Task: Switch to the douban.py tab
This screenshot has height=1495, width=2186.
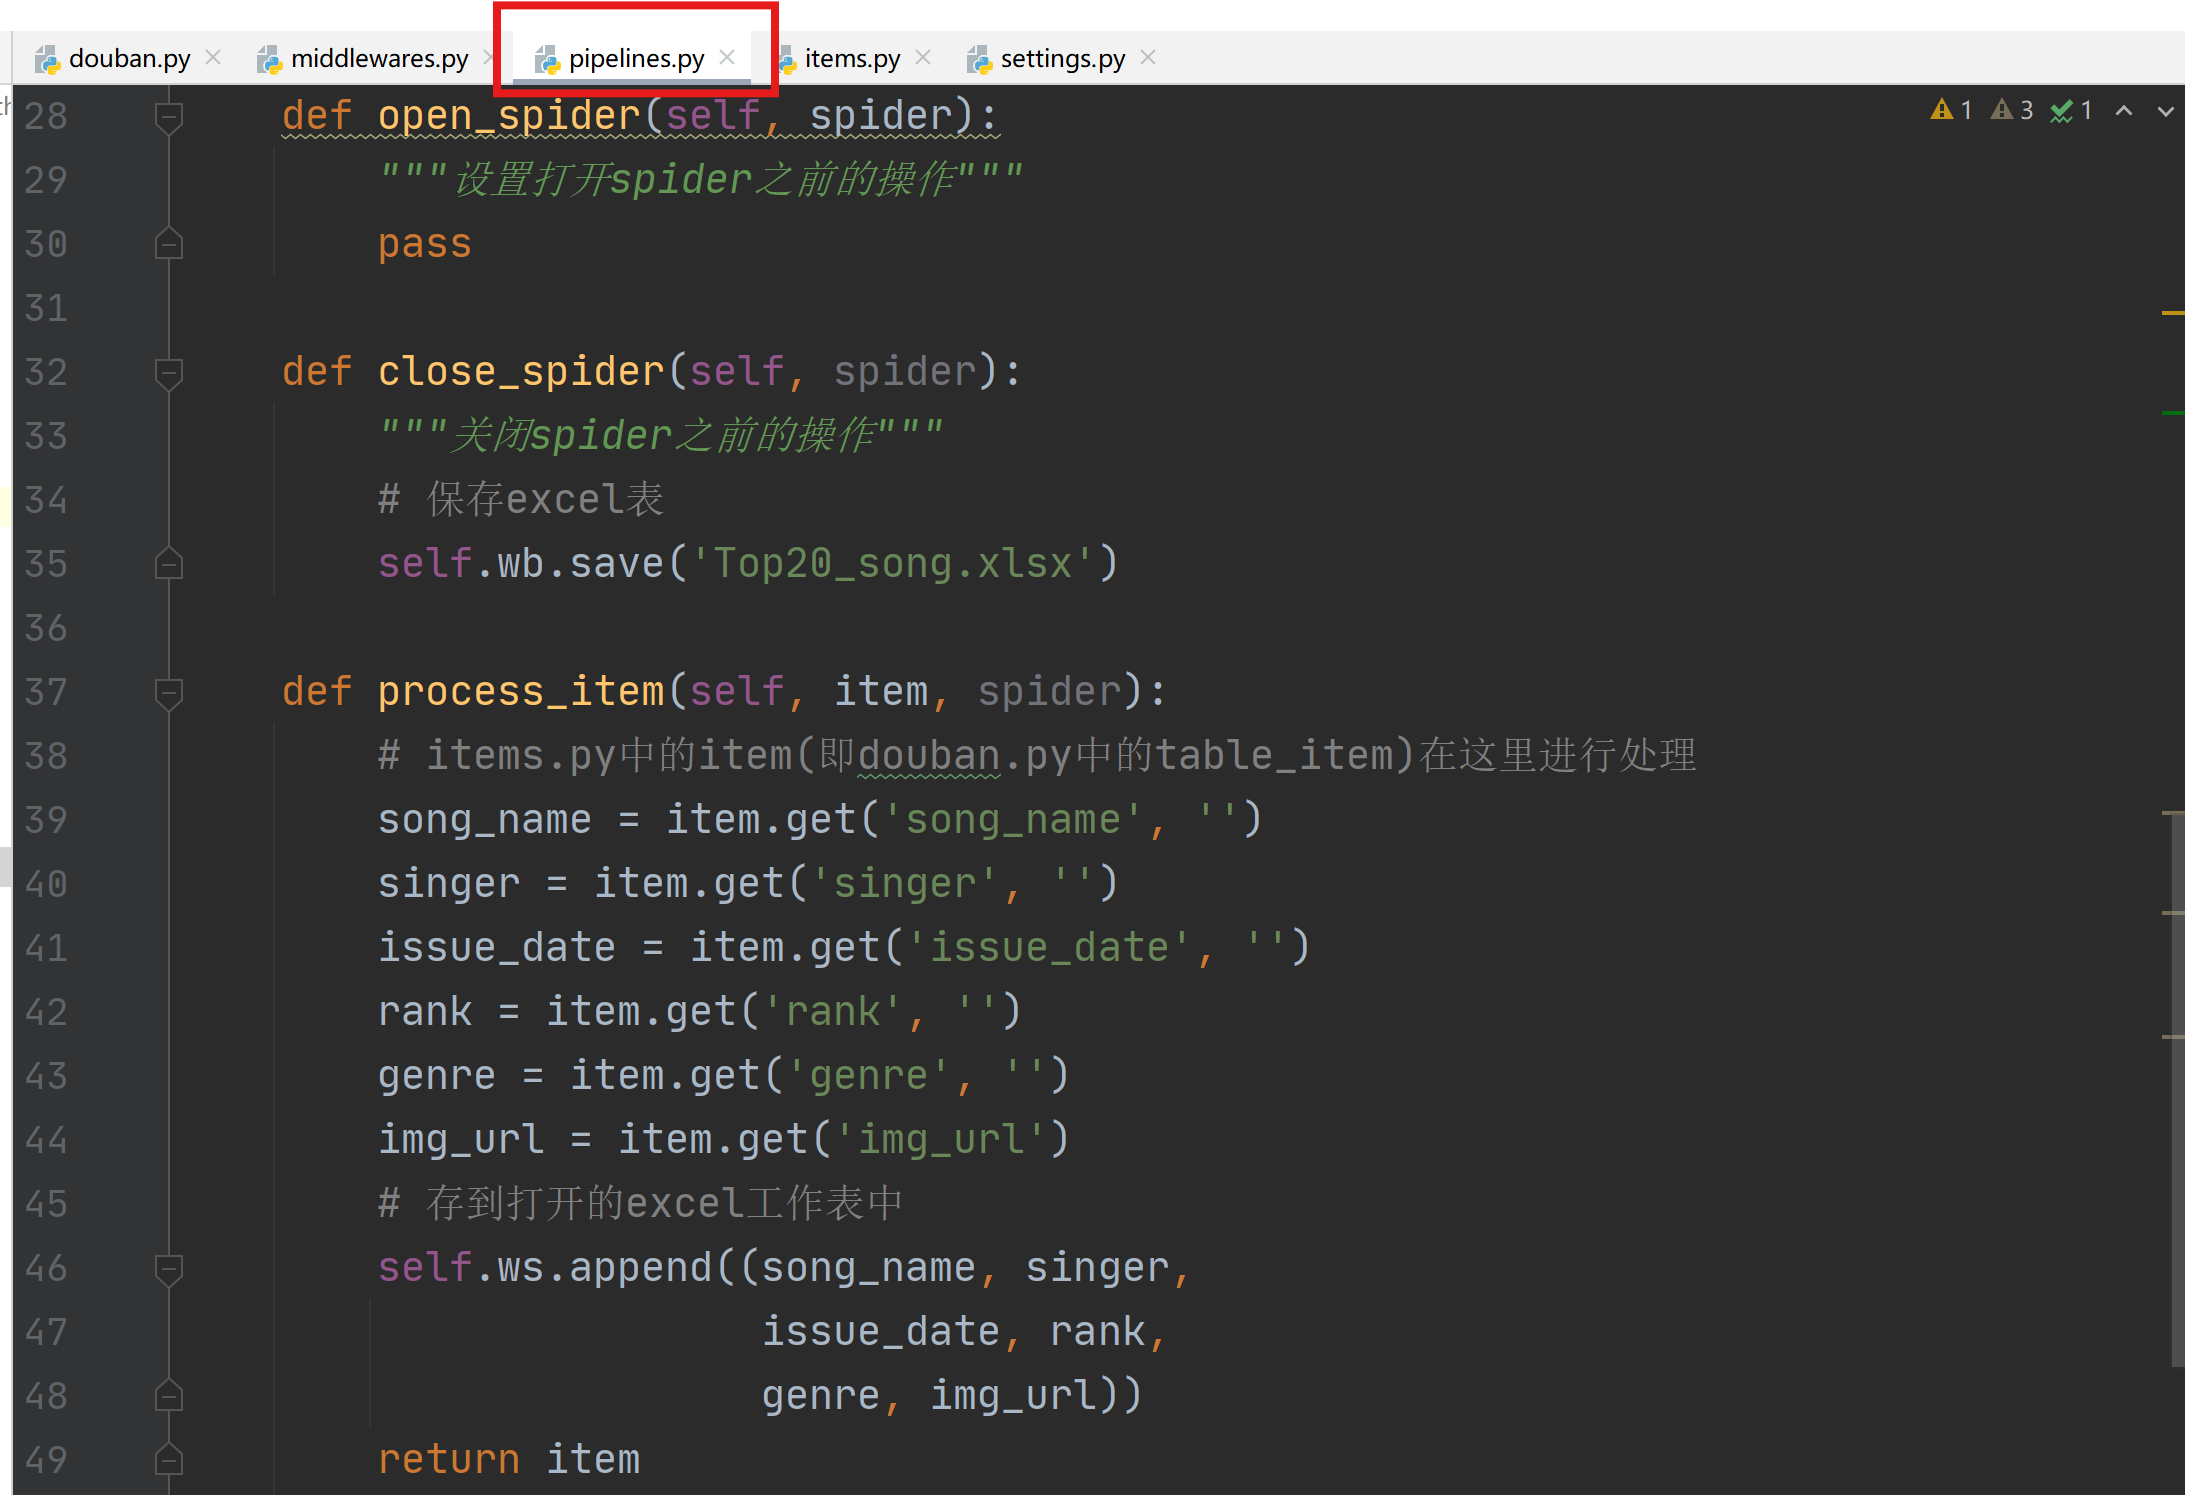Action: (128, 59)
